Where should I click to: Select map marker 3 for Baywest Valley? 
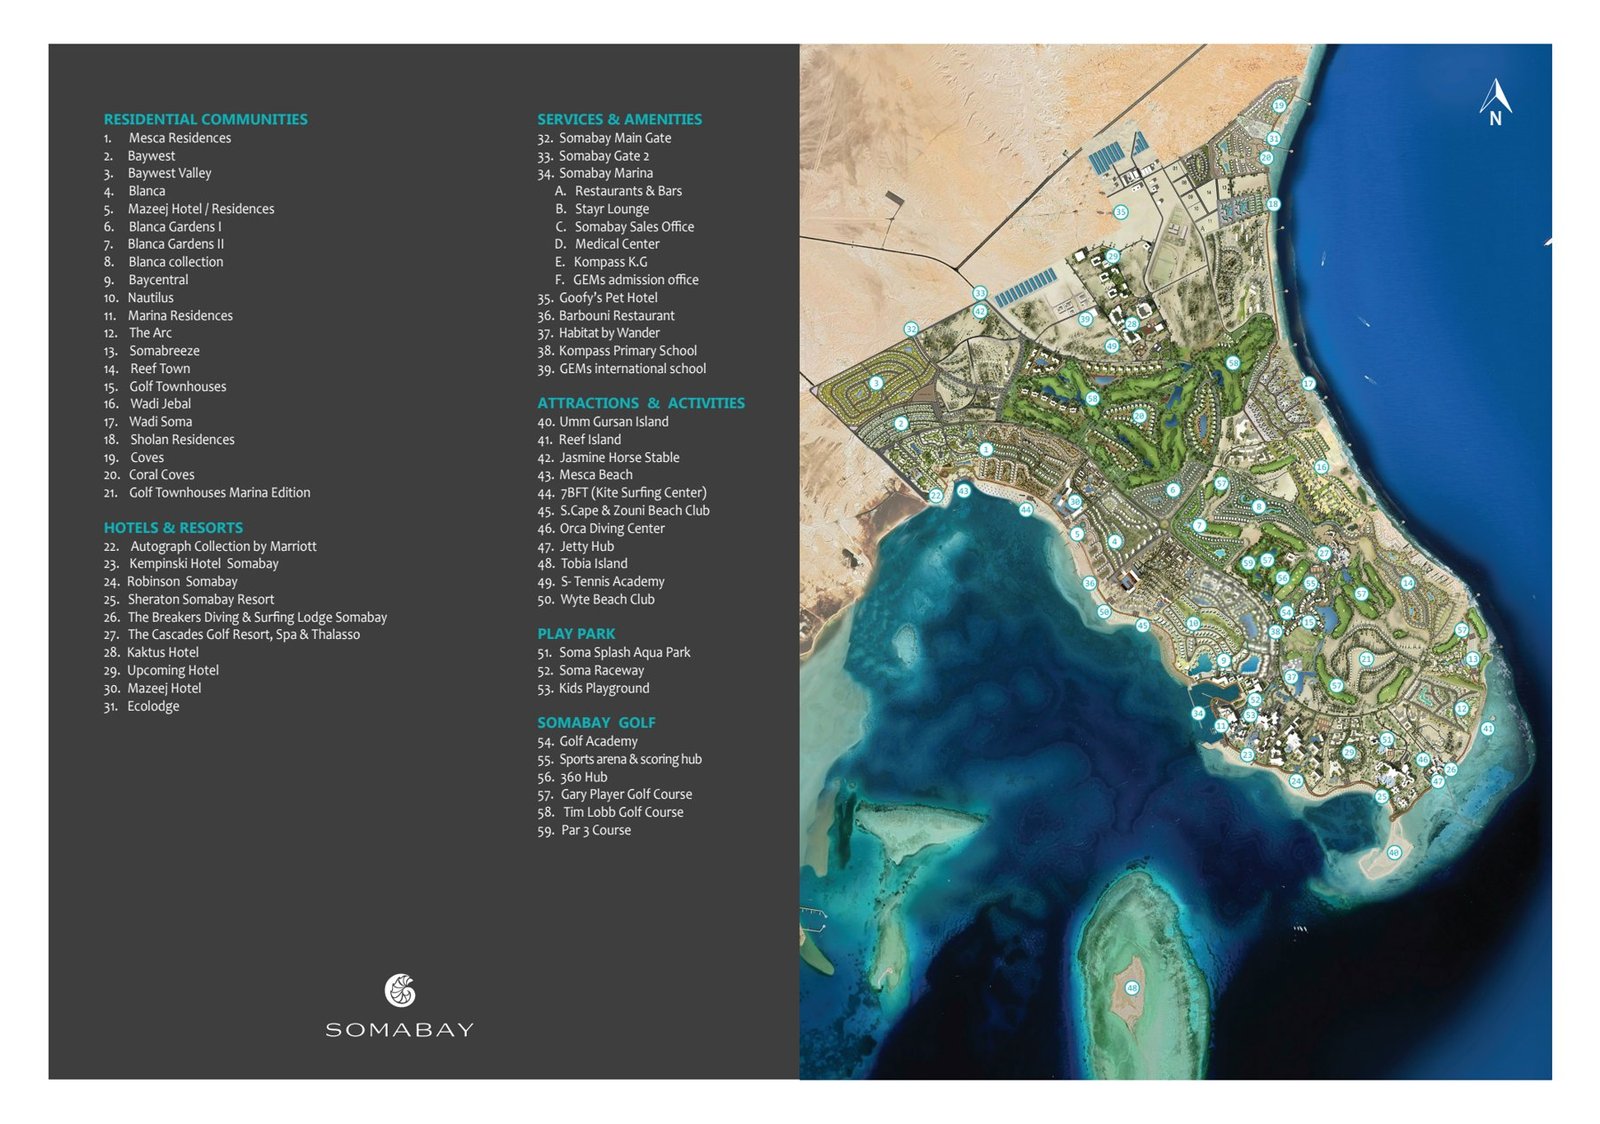tap(876, 383)
